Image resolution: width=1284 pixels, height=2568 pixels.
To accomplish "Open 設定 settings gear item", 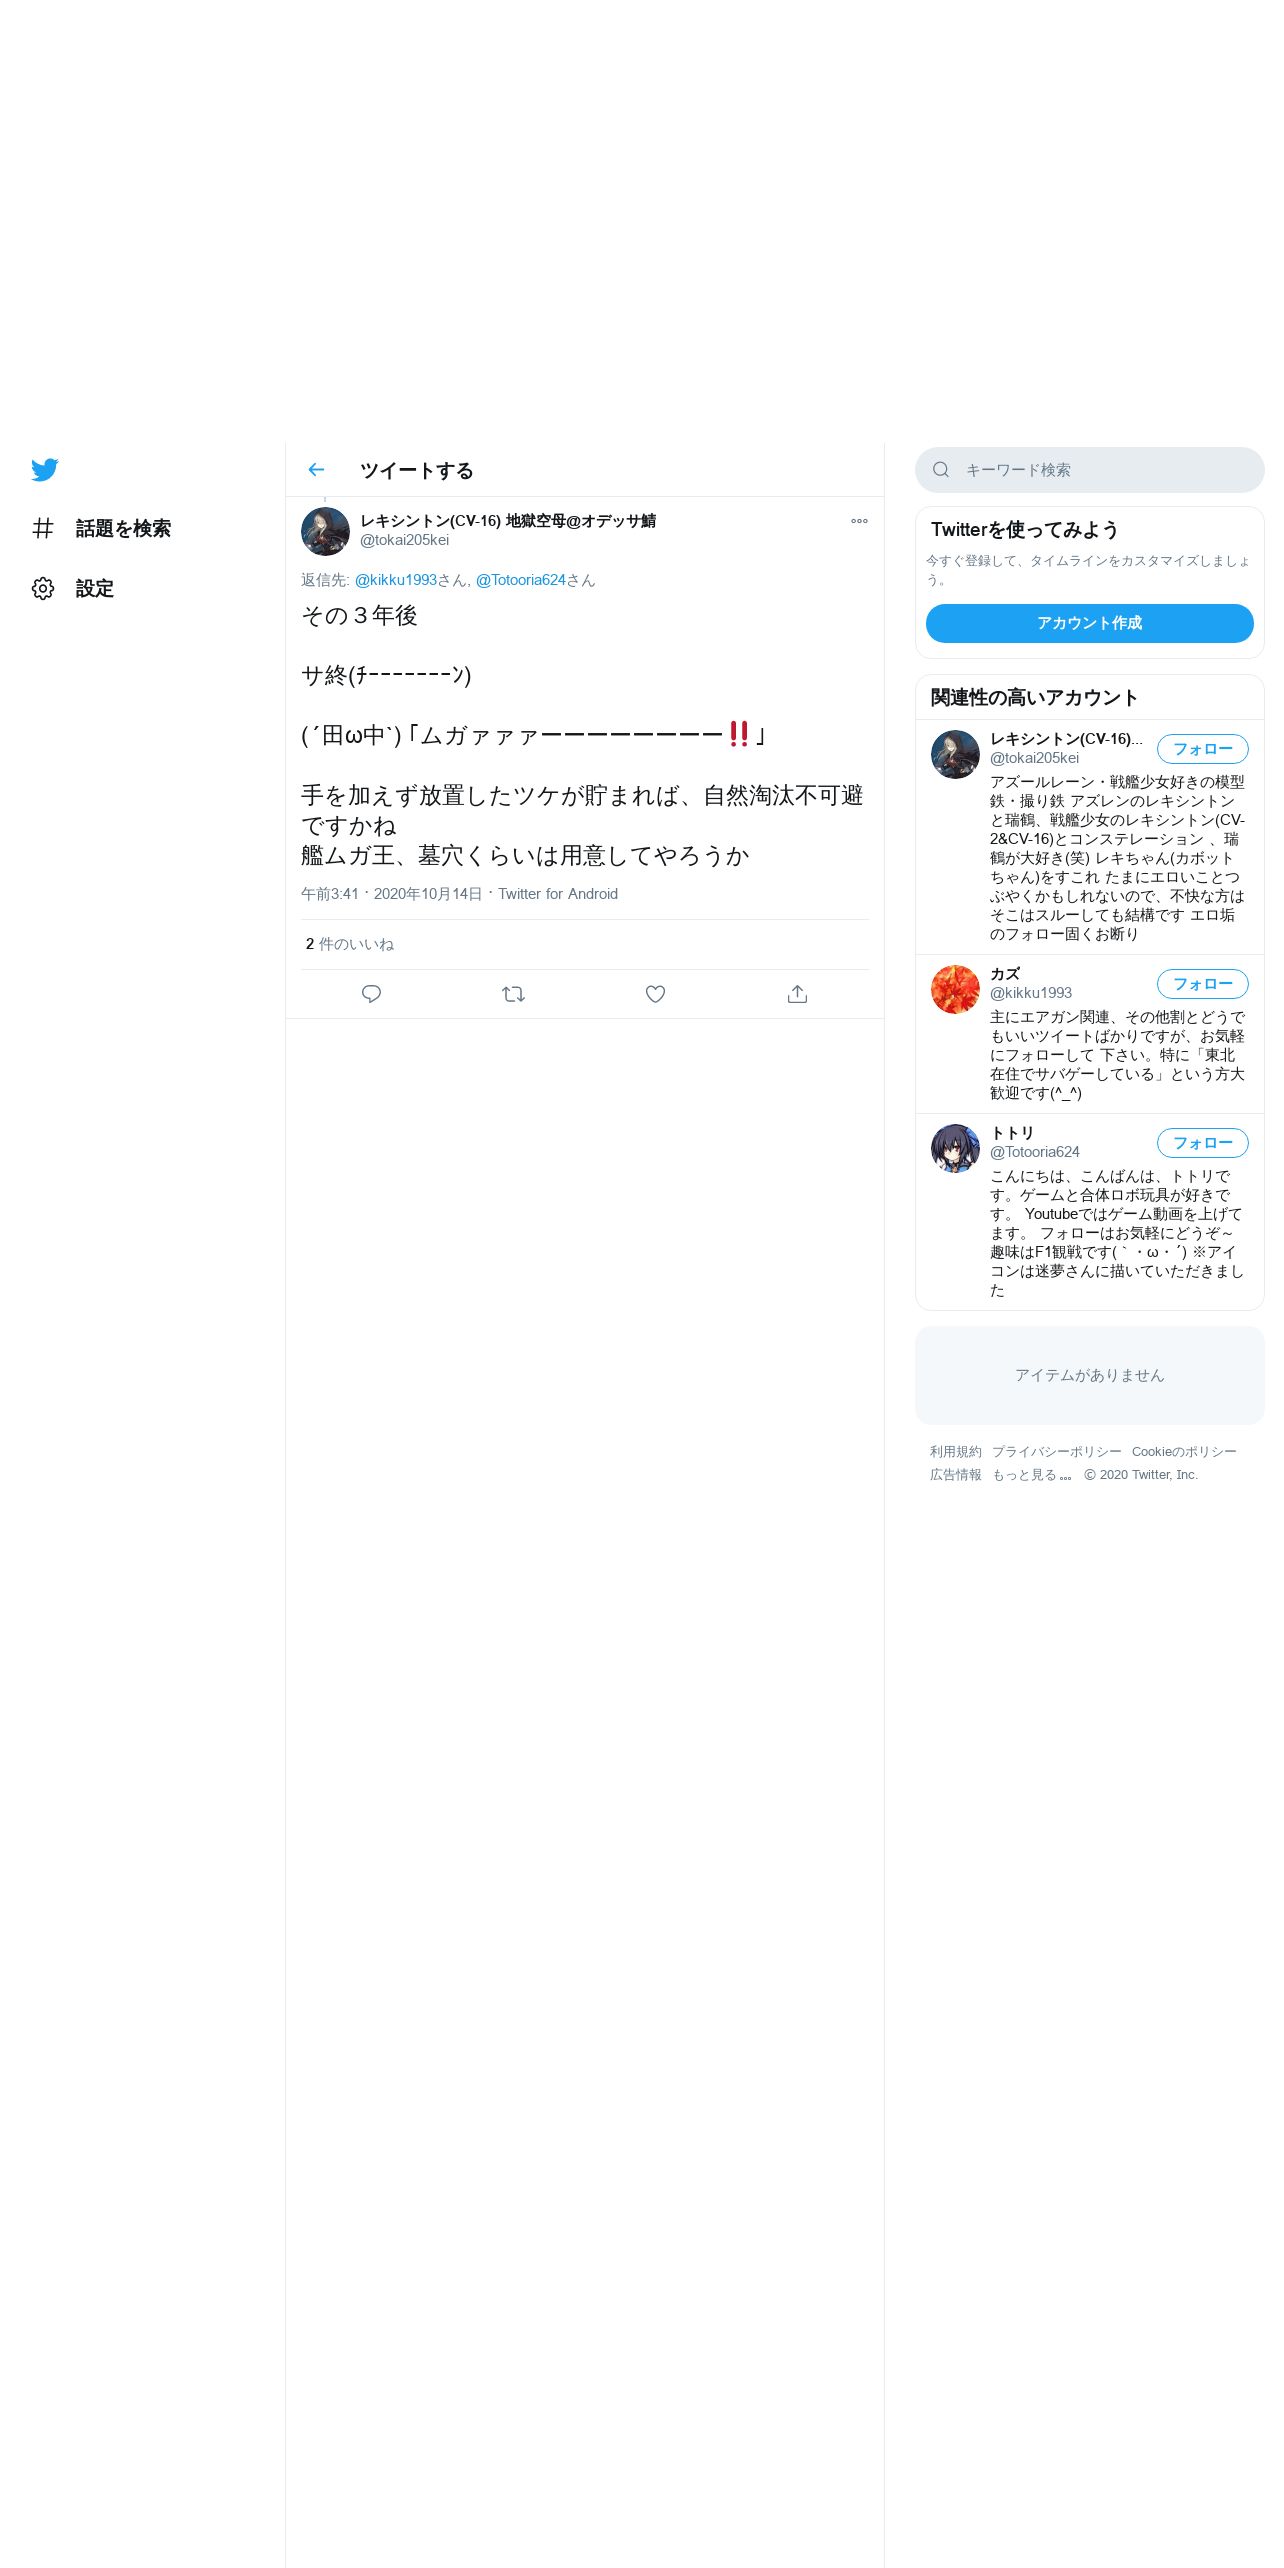I will (73, 588).
